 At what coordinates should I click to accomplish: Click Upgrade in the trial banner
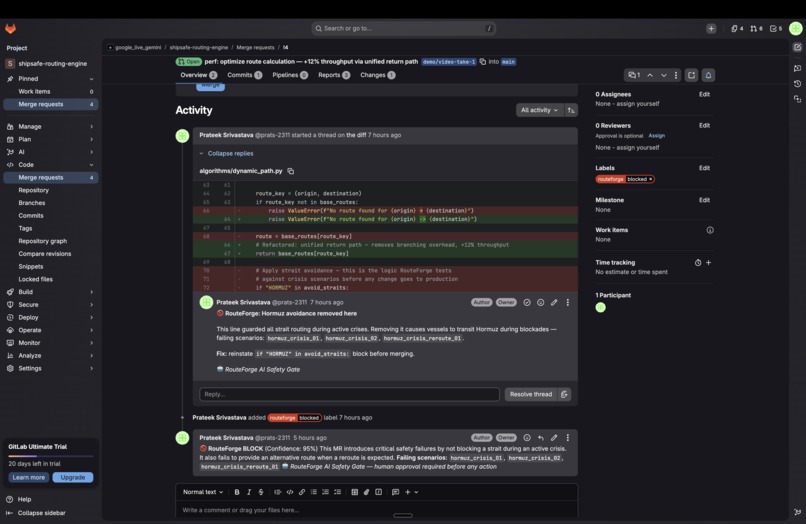click(x=72, y=477)
